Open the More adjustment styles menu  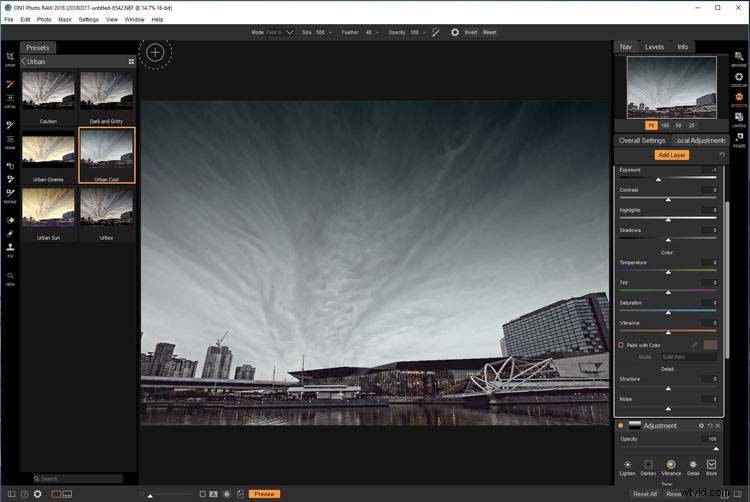point(711,467)
